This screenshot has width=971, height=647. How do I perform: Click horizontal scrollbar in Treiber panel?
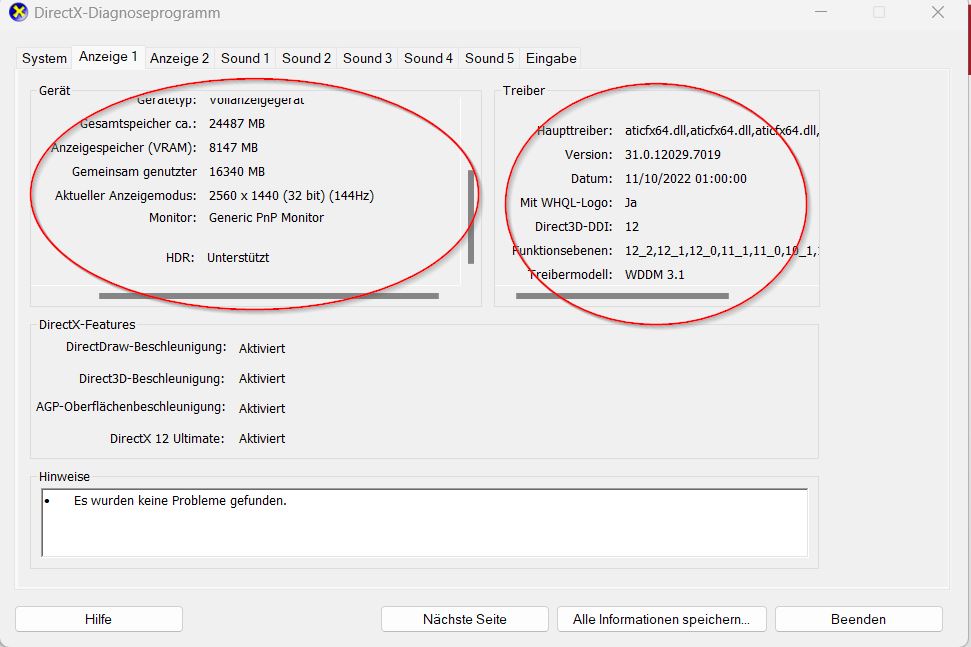(x=622, y=296)
